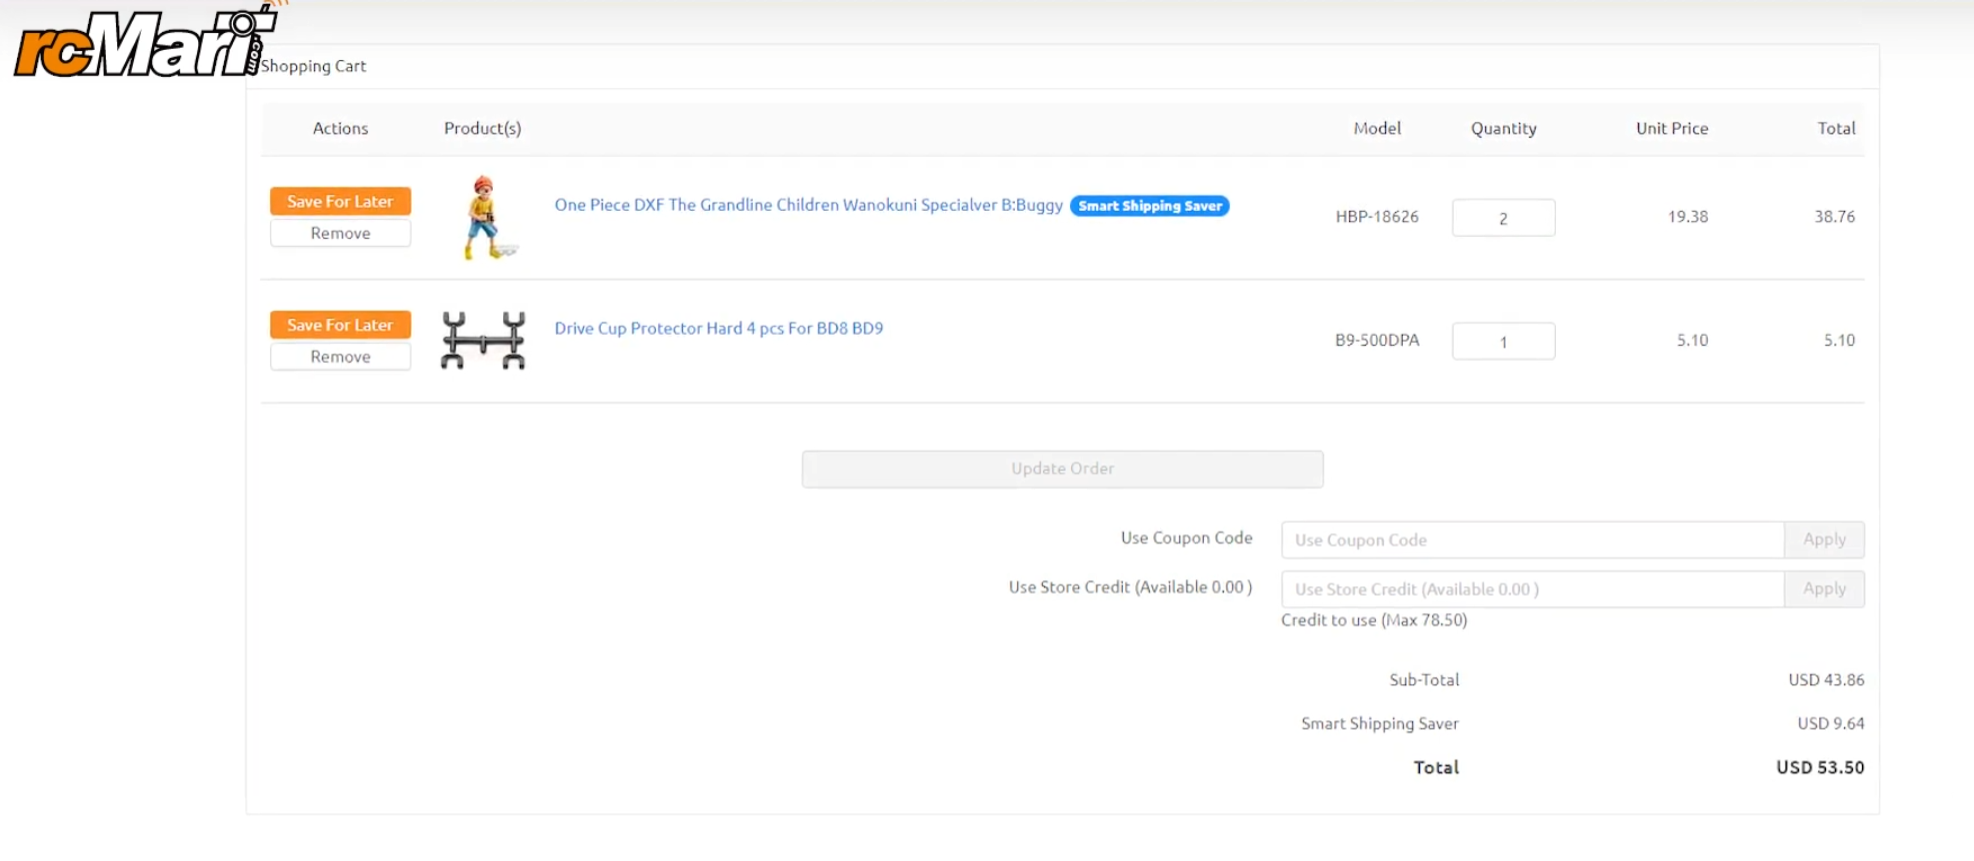Screen dimensions: 1974x861
Task: Focus the Use Store Credit field
Action: tap(1532, 590)
